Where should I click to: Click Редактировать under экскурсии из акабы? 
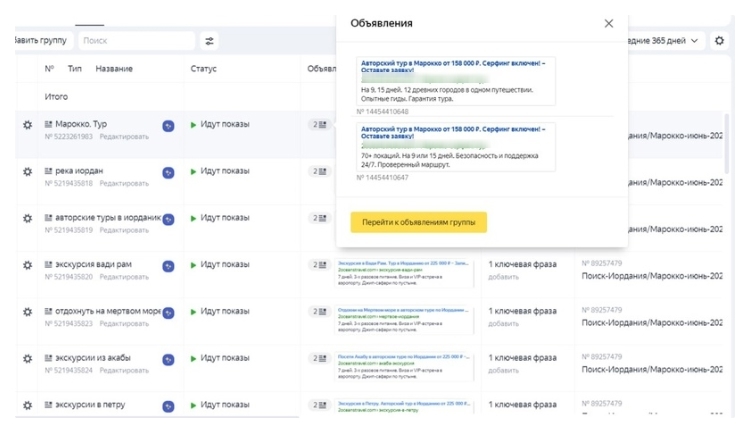click(124, 370)
